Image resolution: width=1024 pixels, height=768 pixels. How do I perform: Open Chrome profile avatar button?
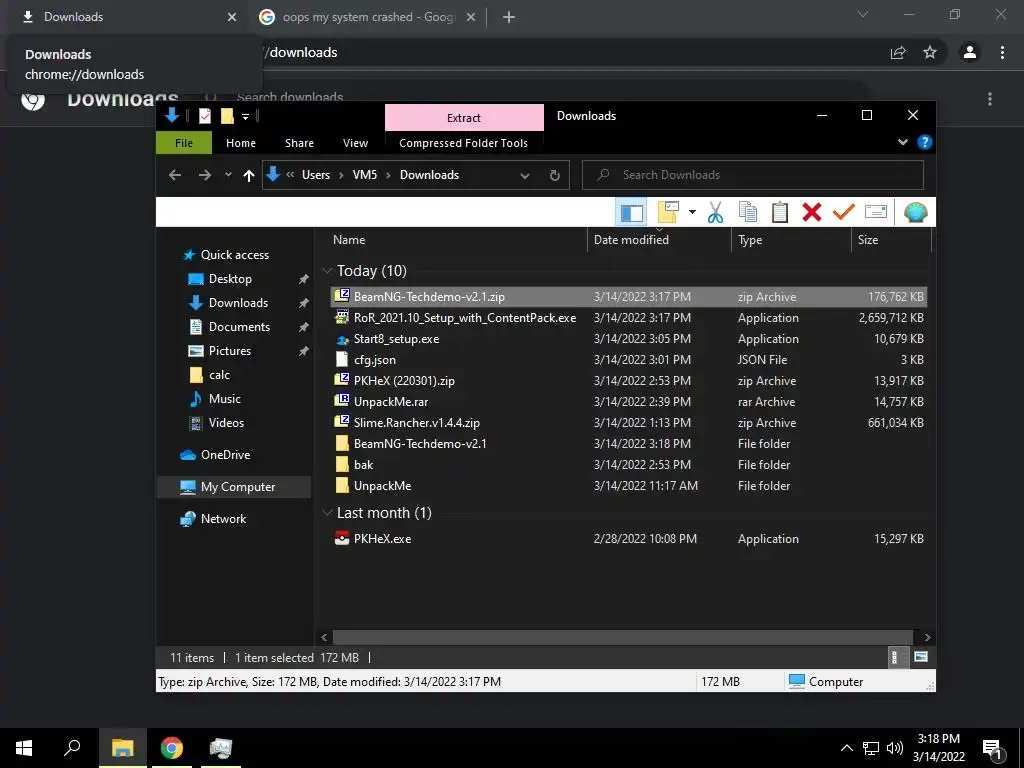969,52
